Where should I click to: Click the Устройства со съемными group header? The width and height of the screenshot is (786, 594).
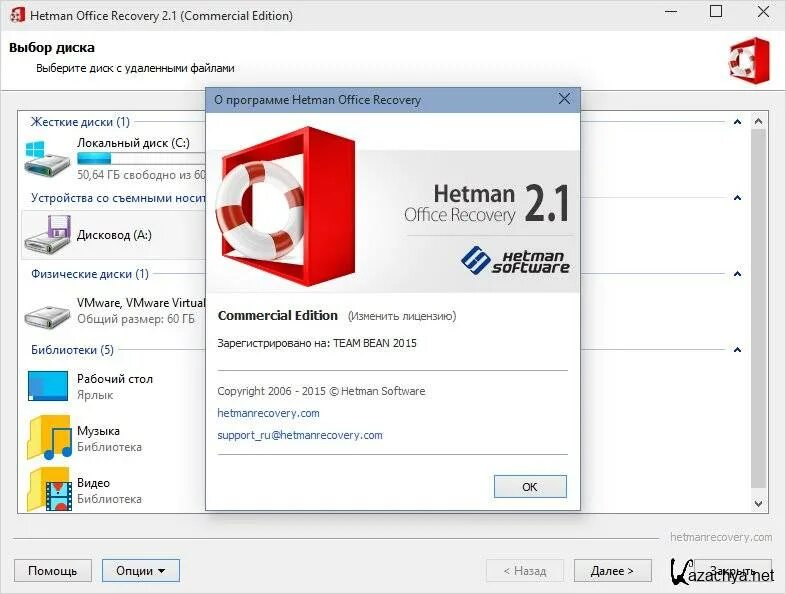(x=118, y=198)
